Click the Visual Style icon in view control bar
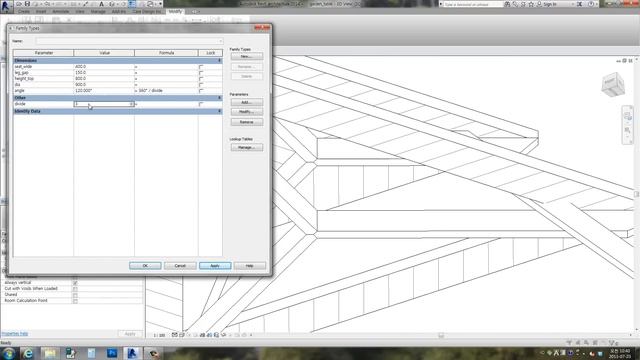 pos(182,335)
